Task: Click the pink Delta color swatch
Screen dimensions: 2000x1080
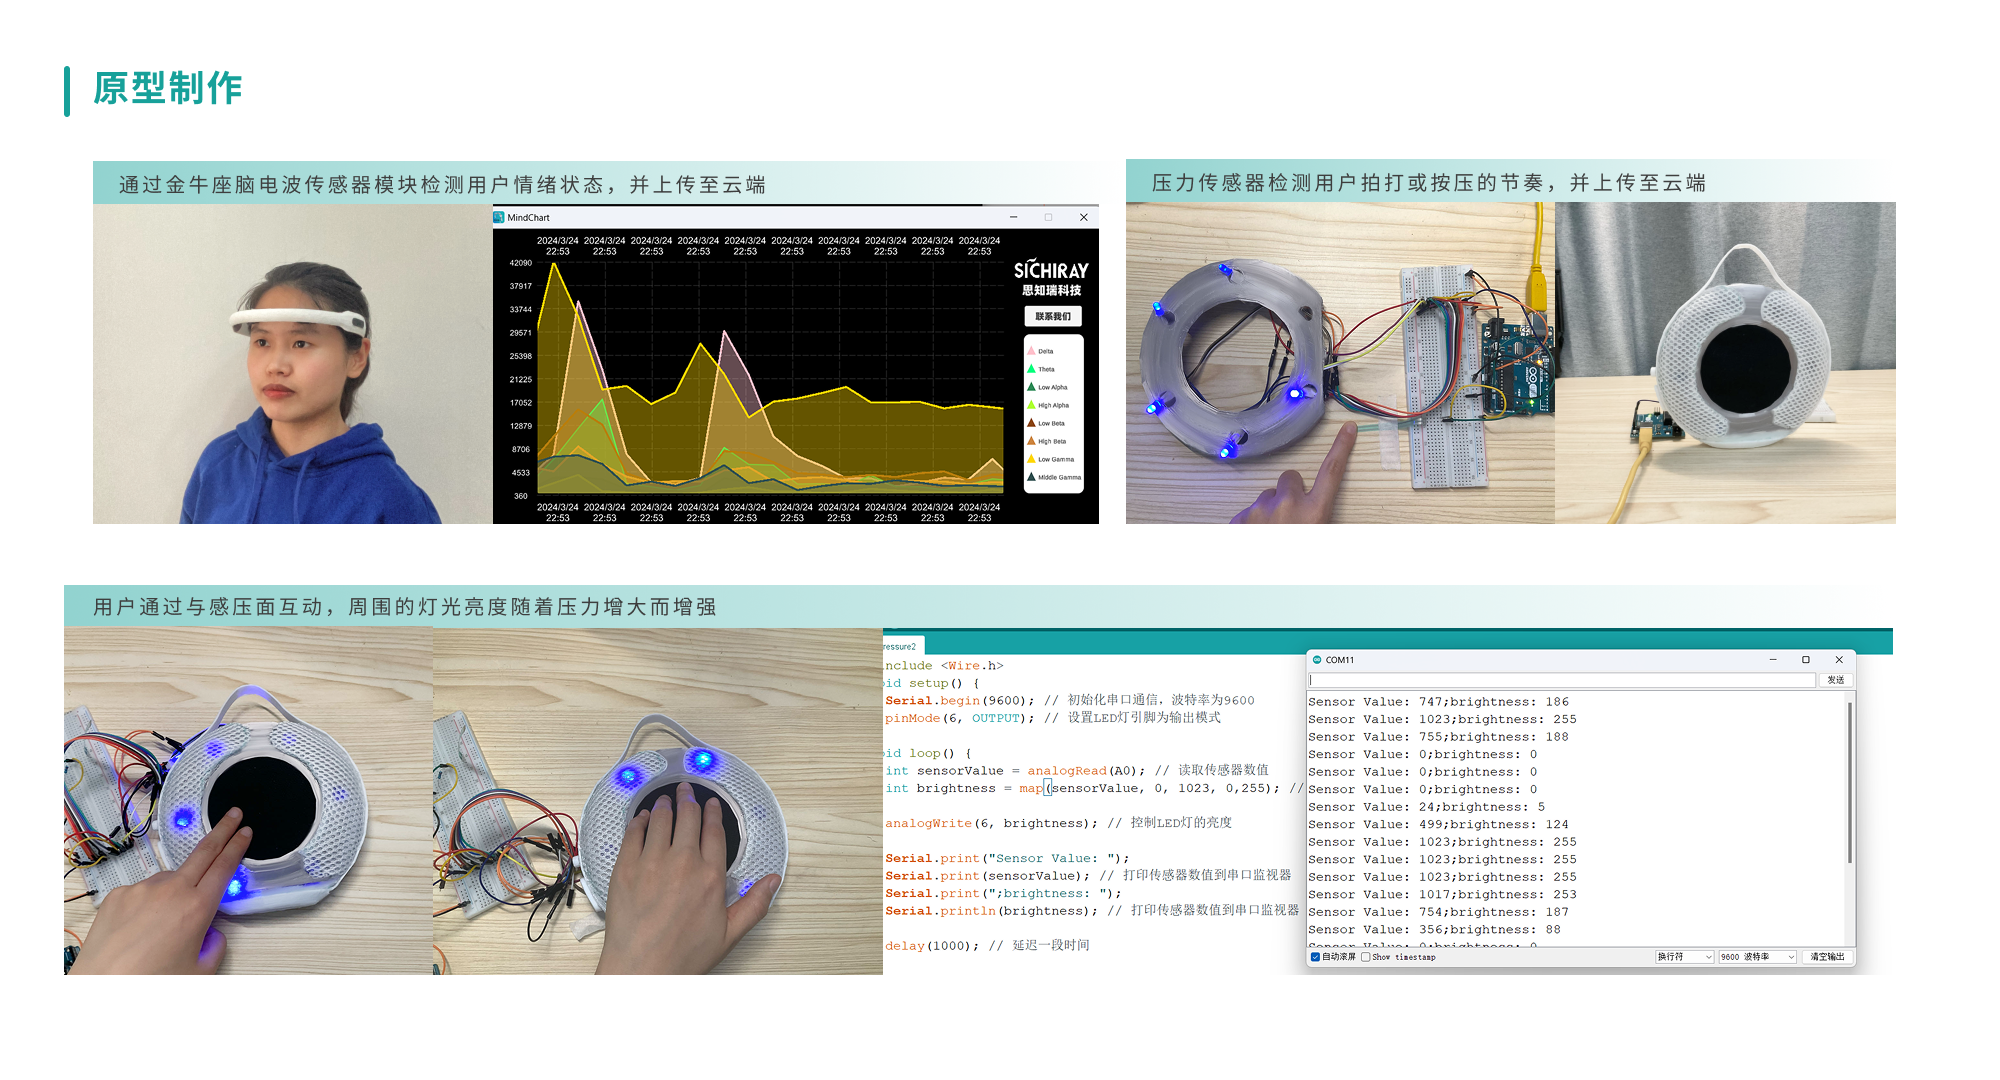Action: [x=1031, y=350]
